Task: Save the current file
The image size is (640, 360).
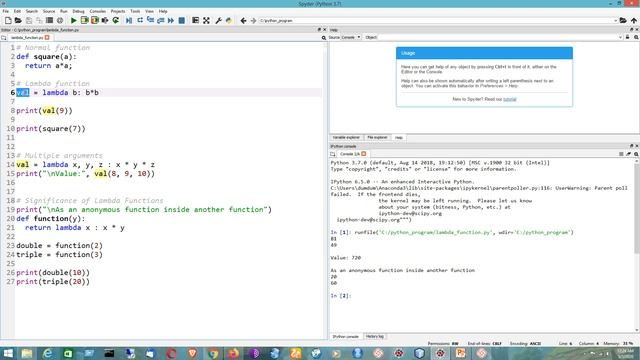Action: point(29,20)
